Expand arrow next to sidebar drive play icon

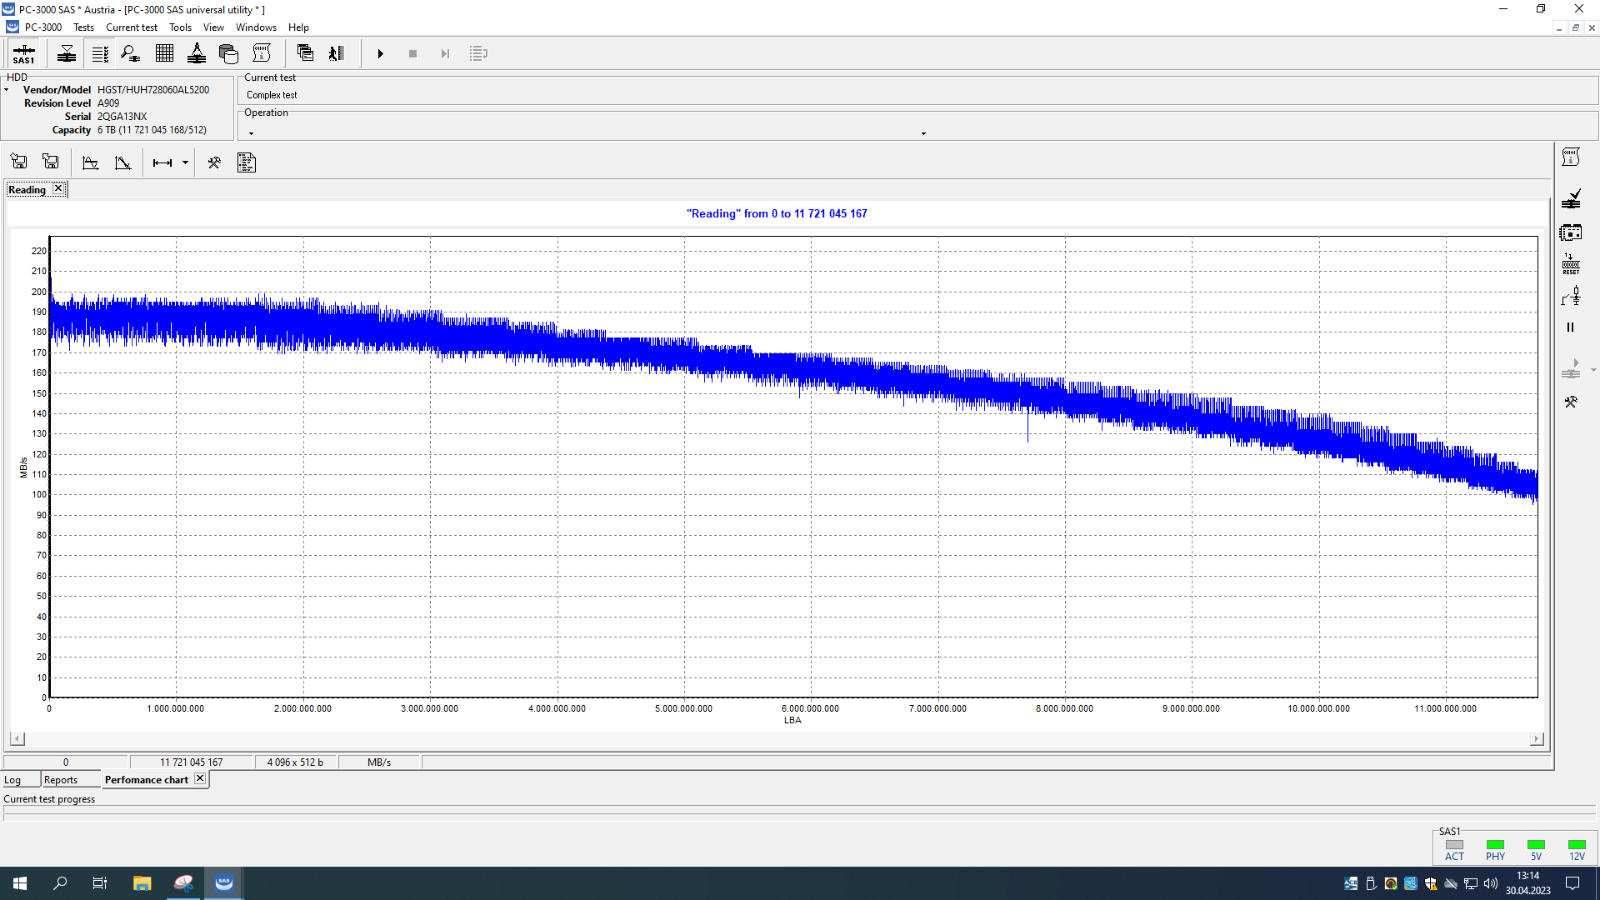click(x=1593, y=370)
